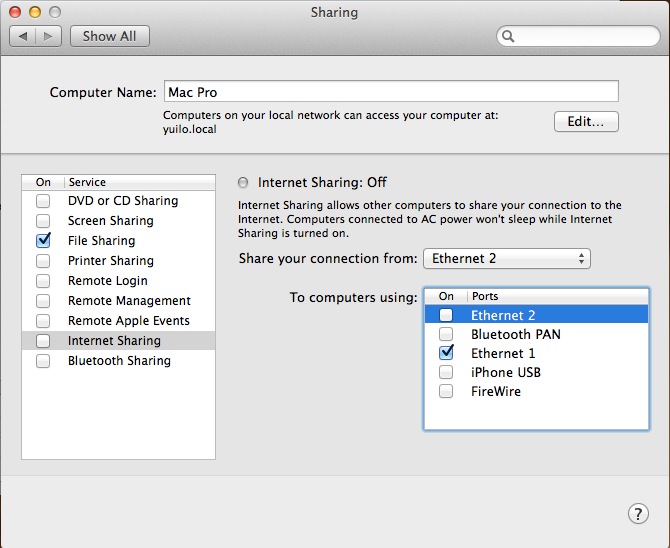Select the Ethernet 2 port row label
This screenshot has width=670, height=548.
tap(503, 315)
